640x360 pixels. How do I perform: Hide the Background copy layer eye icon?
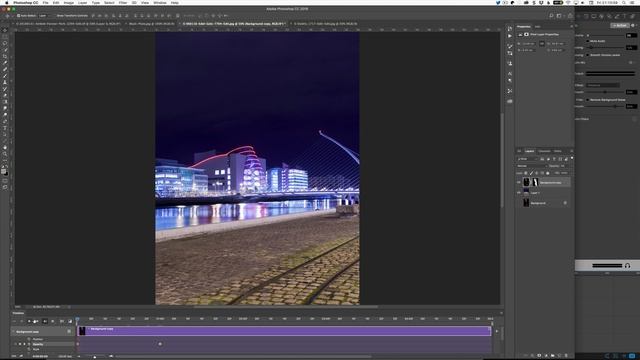click(x=519, y=182)
